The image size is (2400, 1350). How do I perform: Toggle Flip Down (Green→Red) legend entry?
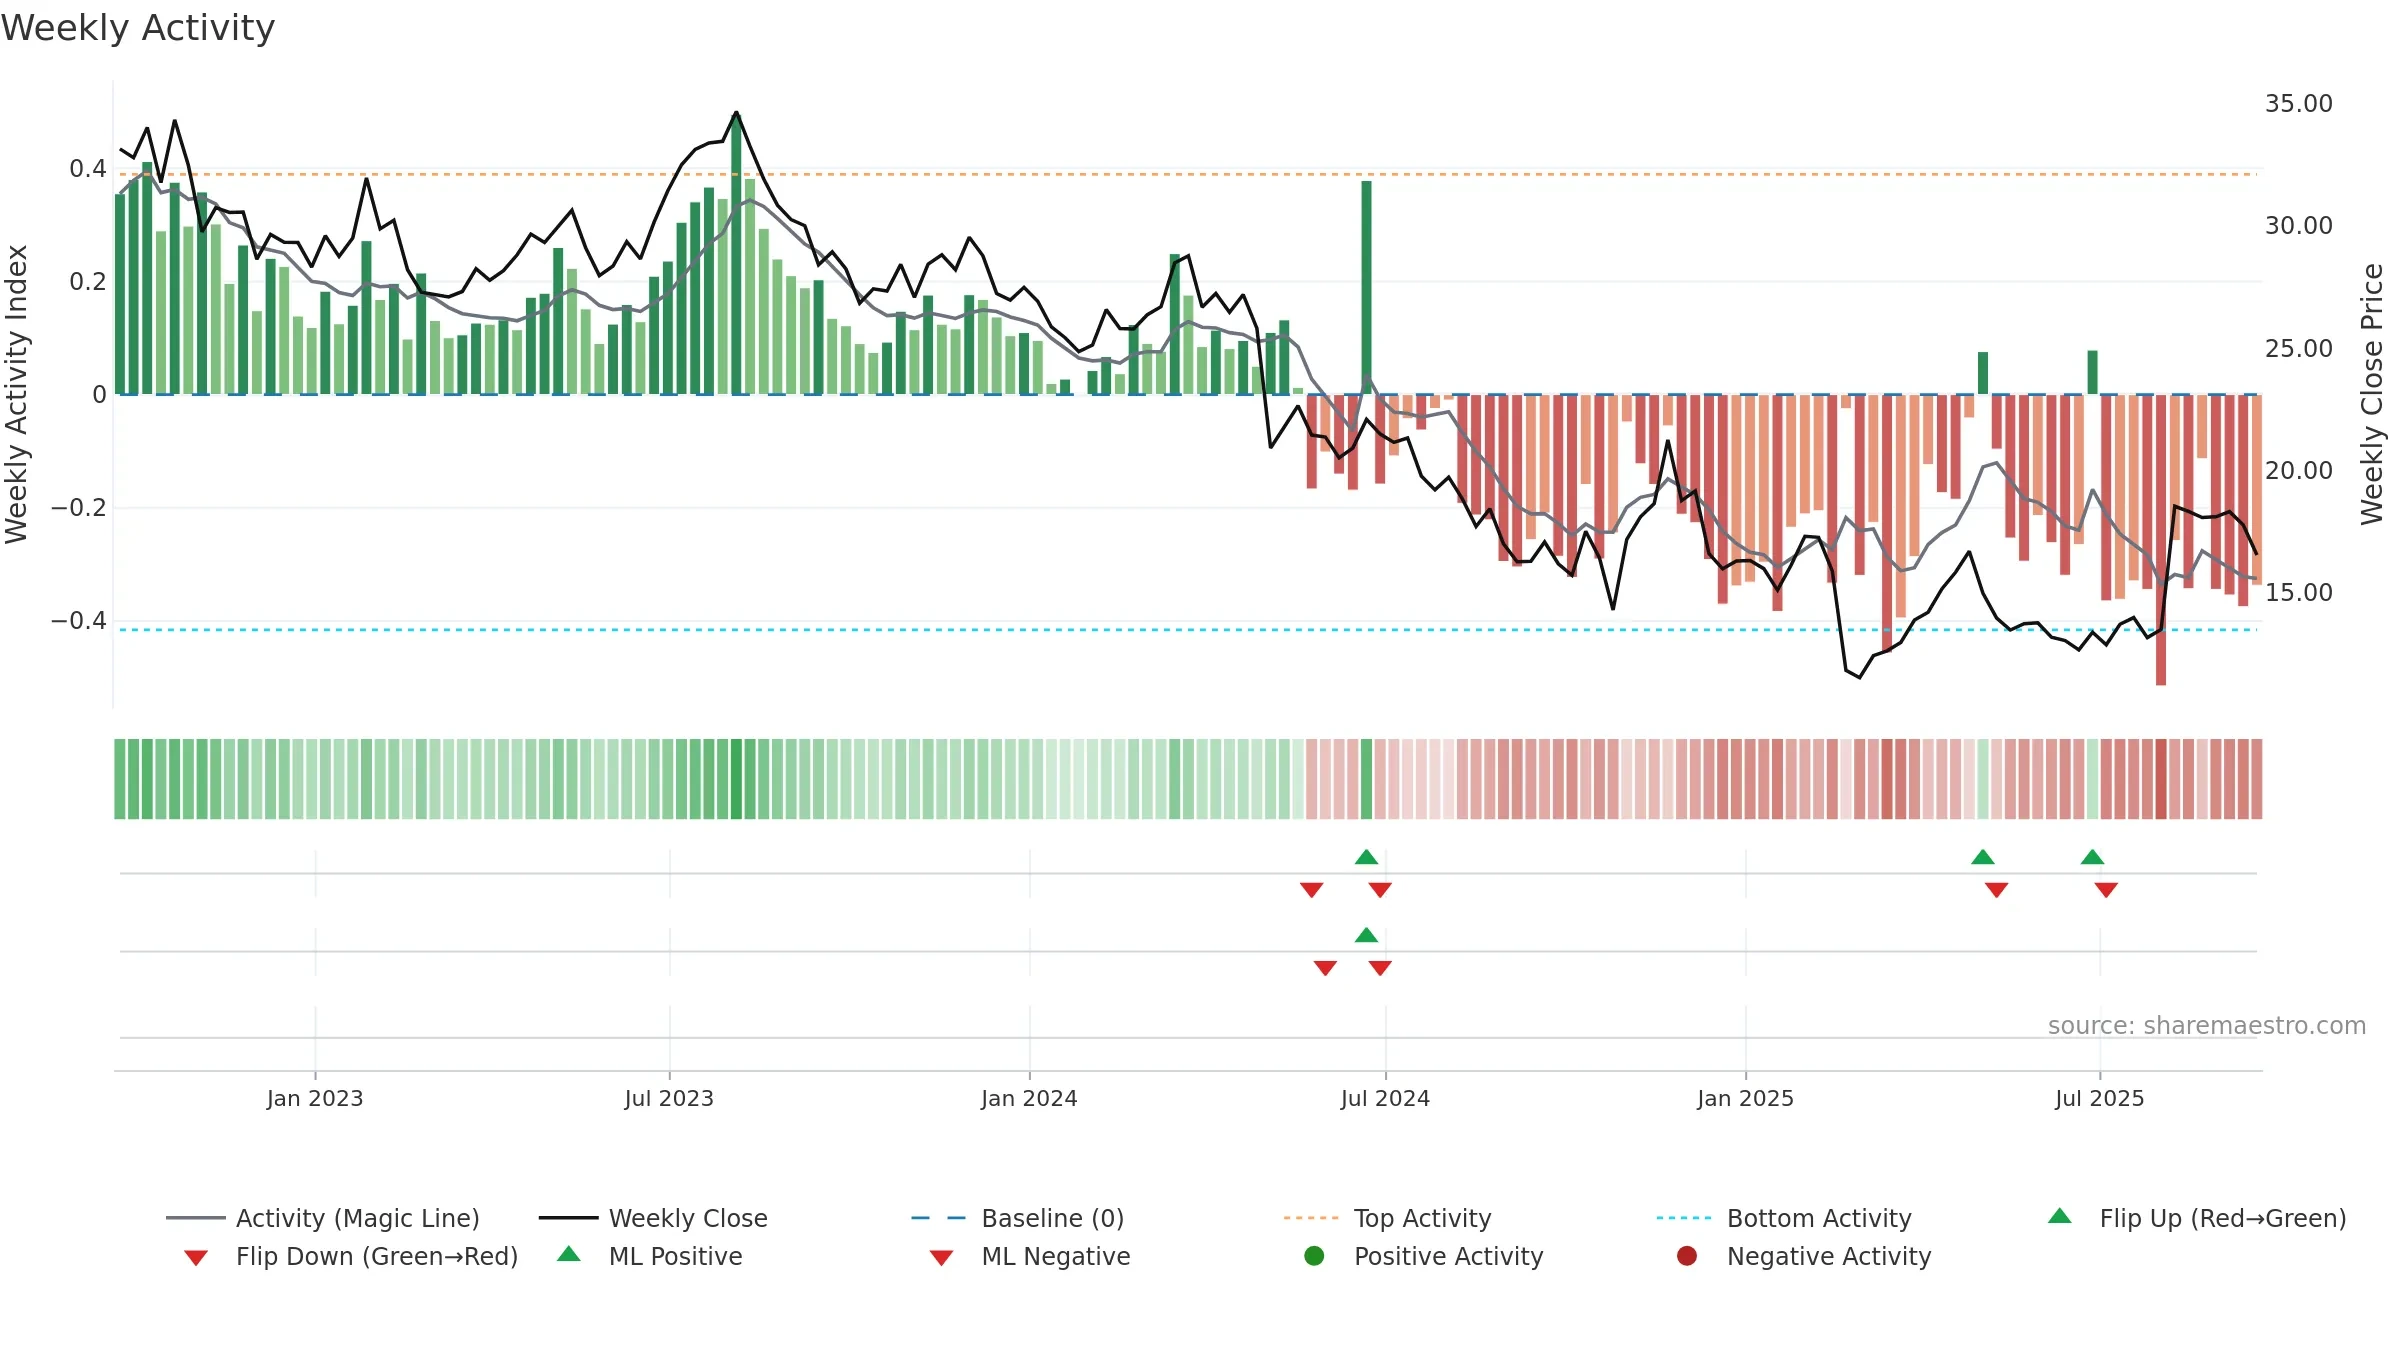pos(351,1256)
